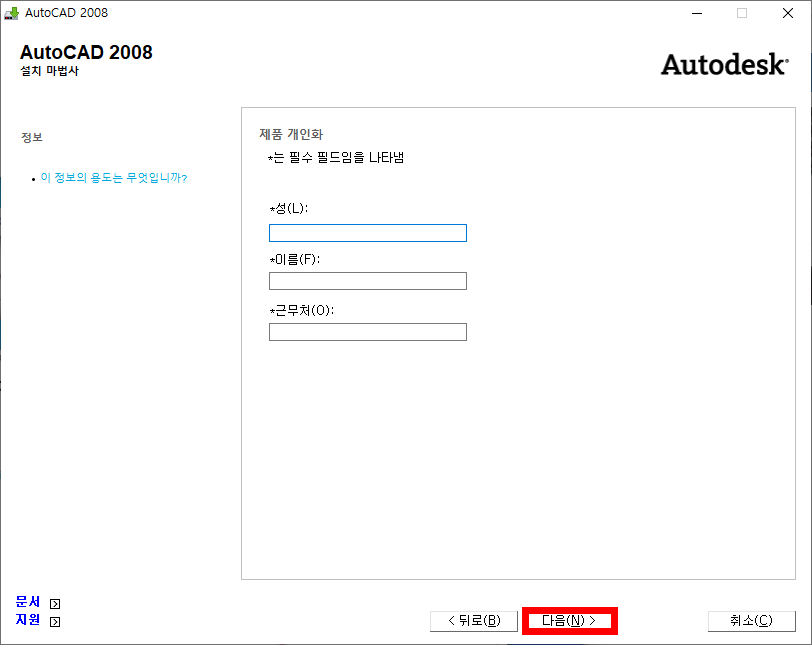Open the 지원 support link
812x645 pixels.
tap(27, 619)
